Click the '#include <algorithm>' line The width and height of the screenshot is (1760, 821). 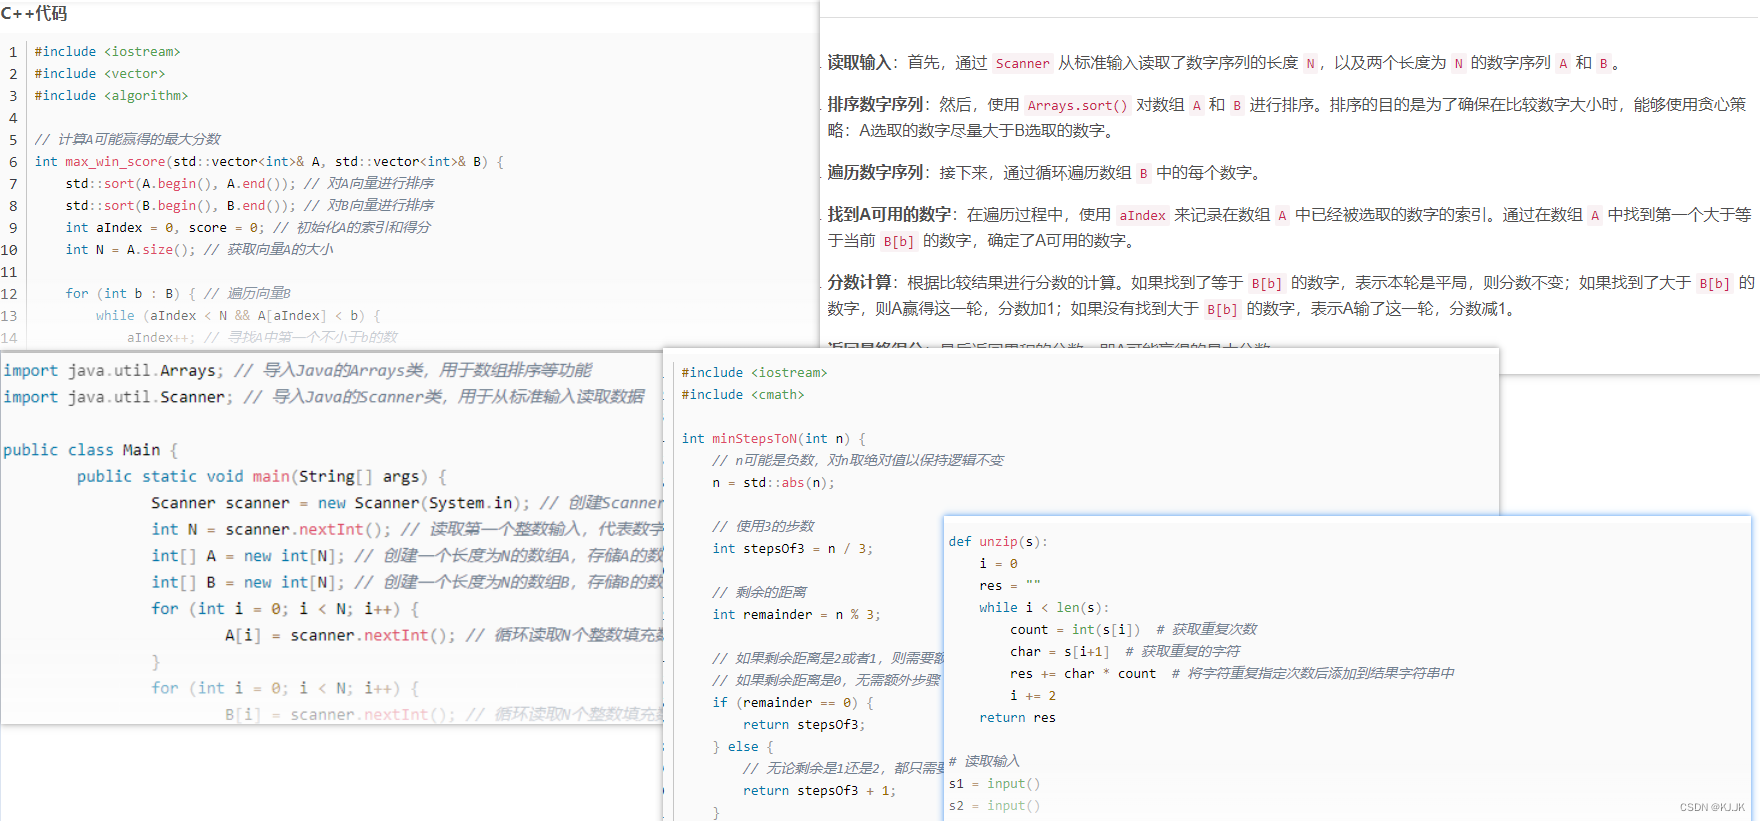[111, 95]
